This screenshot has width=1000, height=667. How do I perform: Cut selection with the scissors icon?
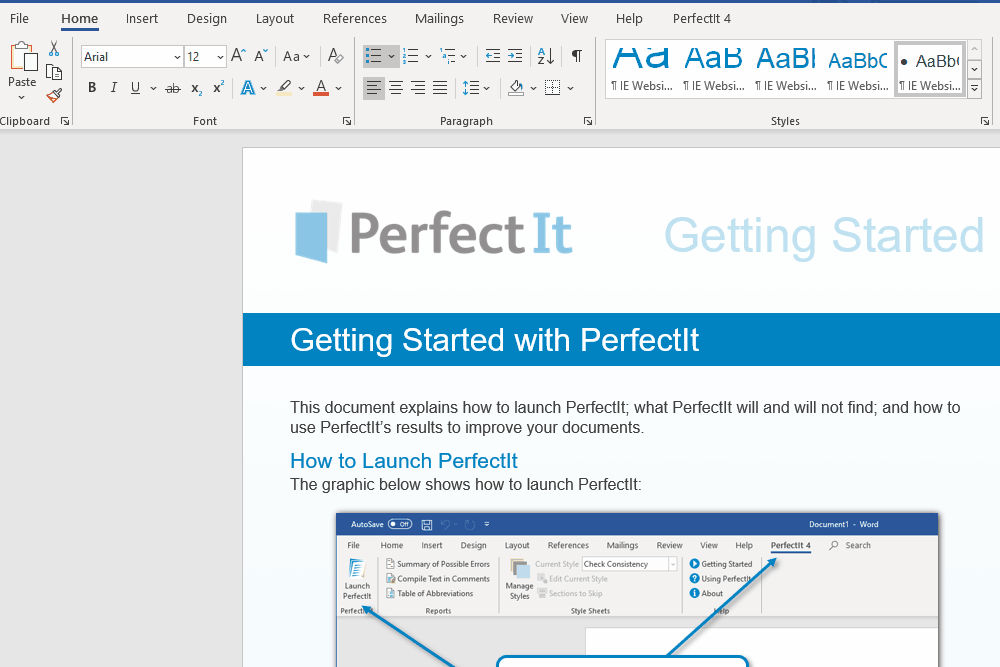(x=54, y=48)
